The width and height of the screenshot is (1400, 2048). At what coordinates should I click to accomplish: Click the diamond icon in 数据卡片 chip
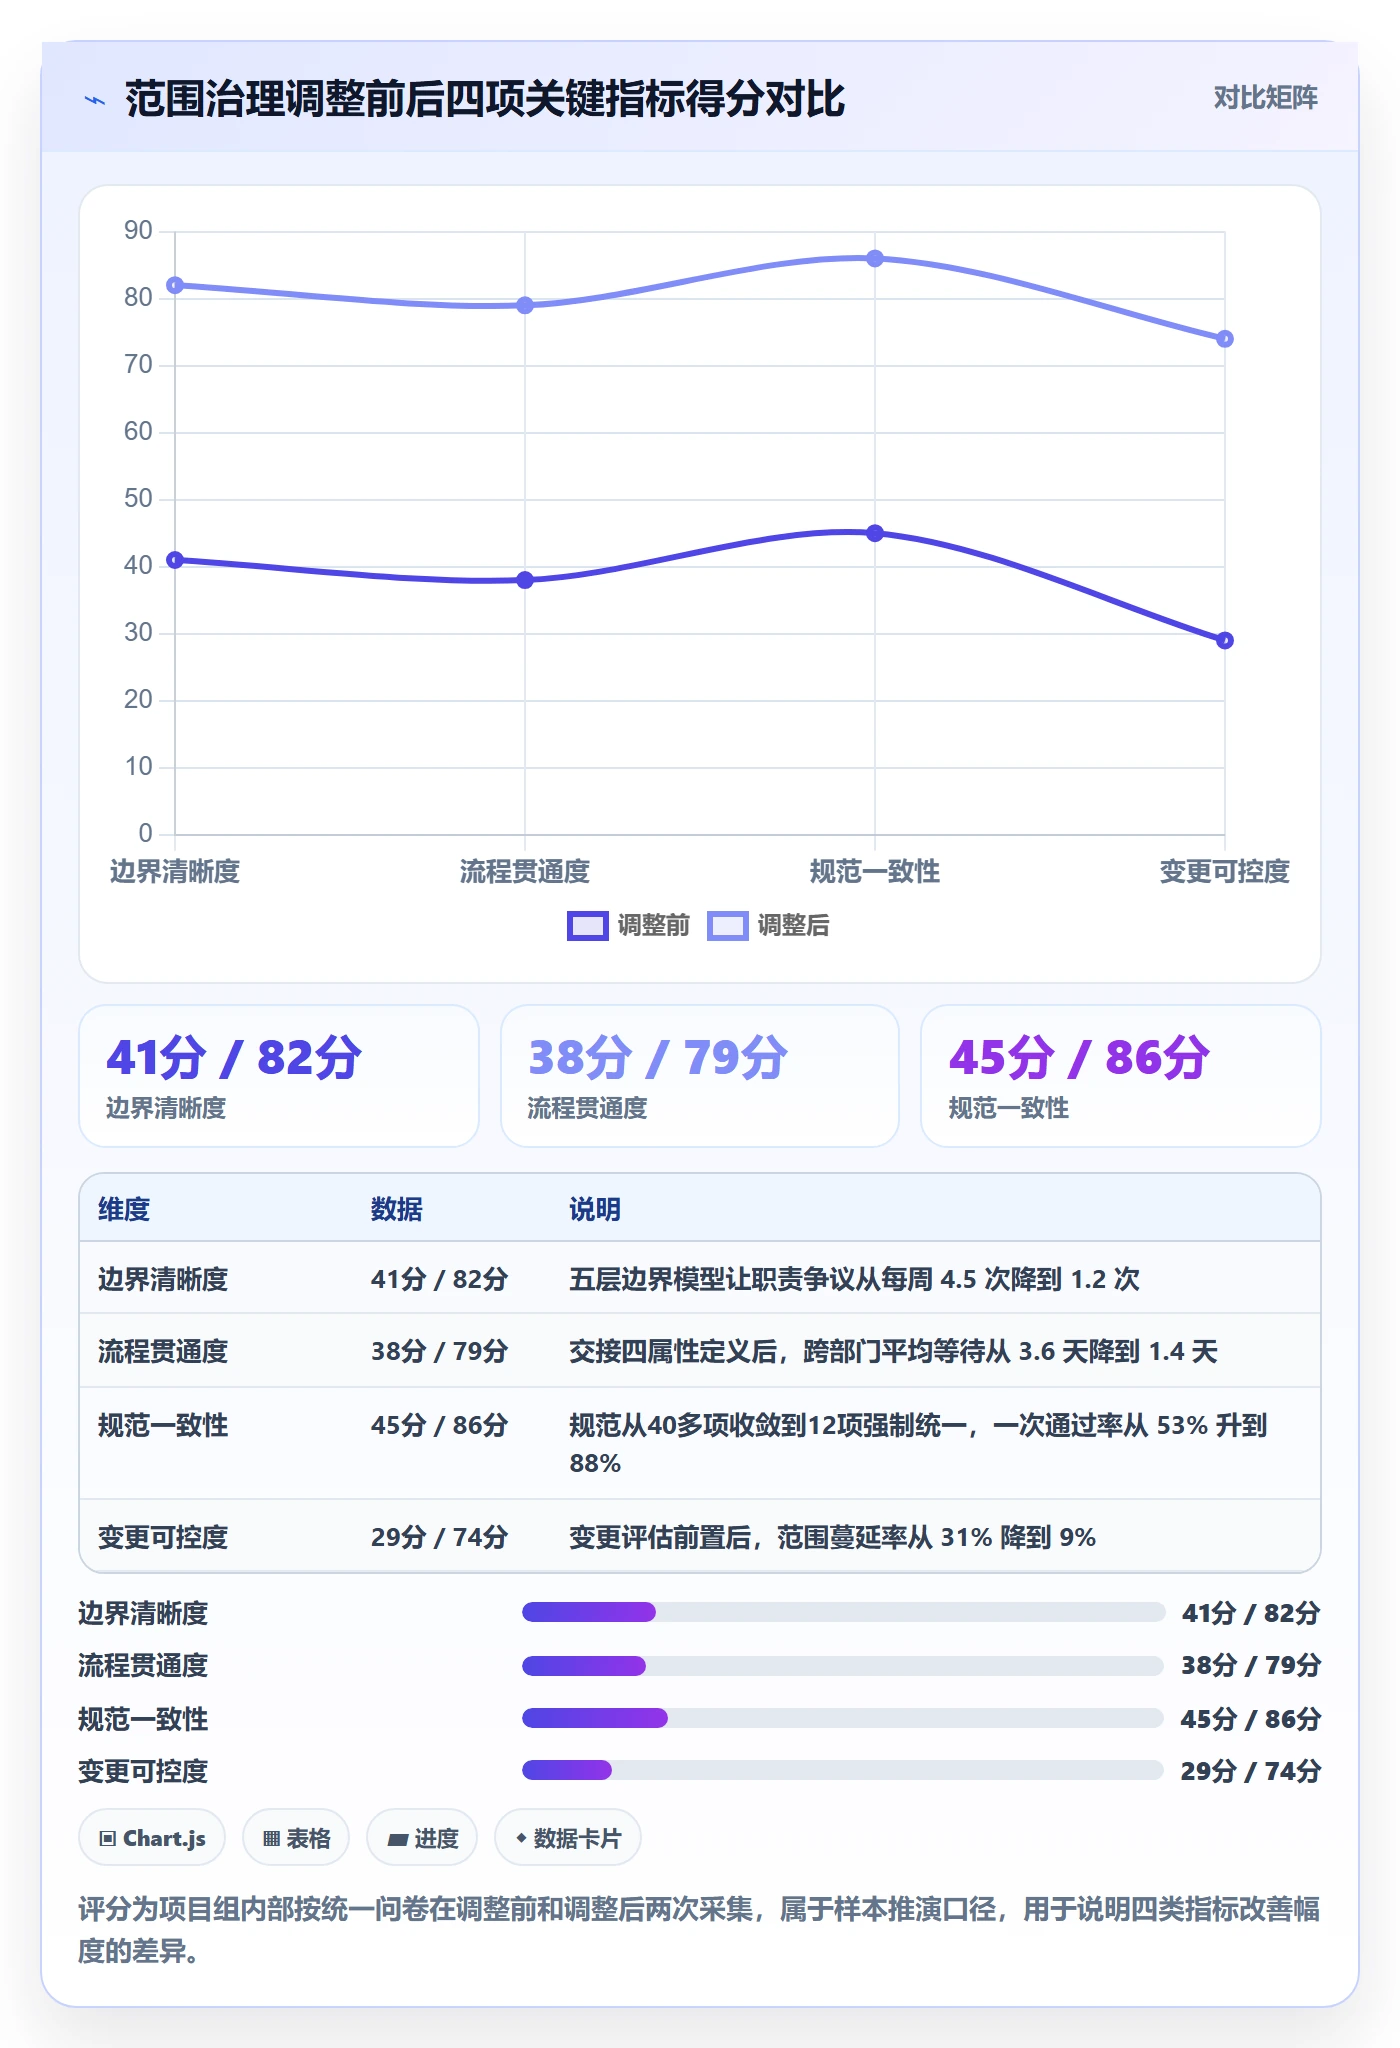point(521,1838)
